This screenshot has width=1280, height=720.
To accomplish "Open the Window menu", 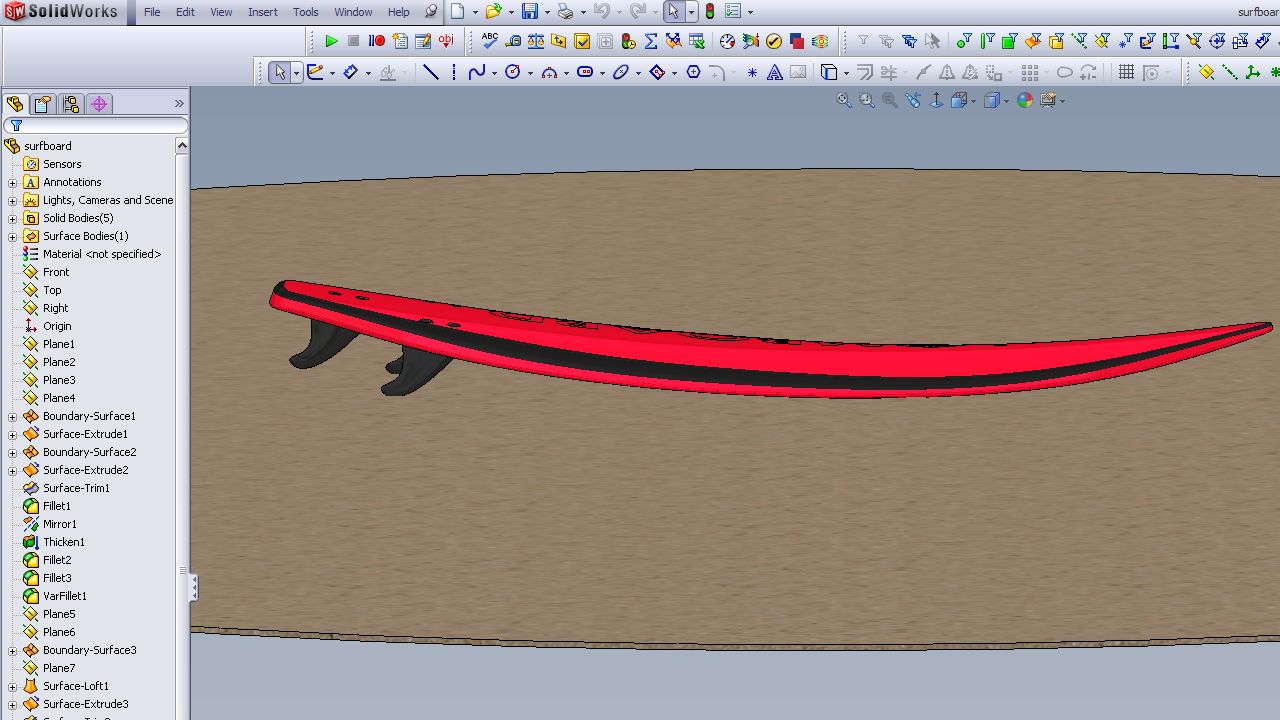I will coord(353,12).
